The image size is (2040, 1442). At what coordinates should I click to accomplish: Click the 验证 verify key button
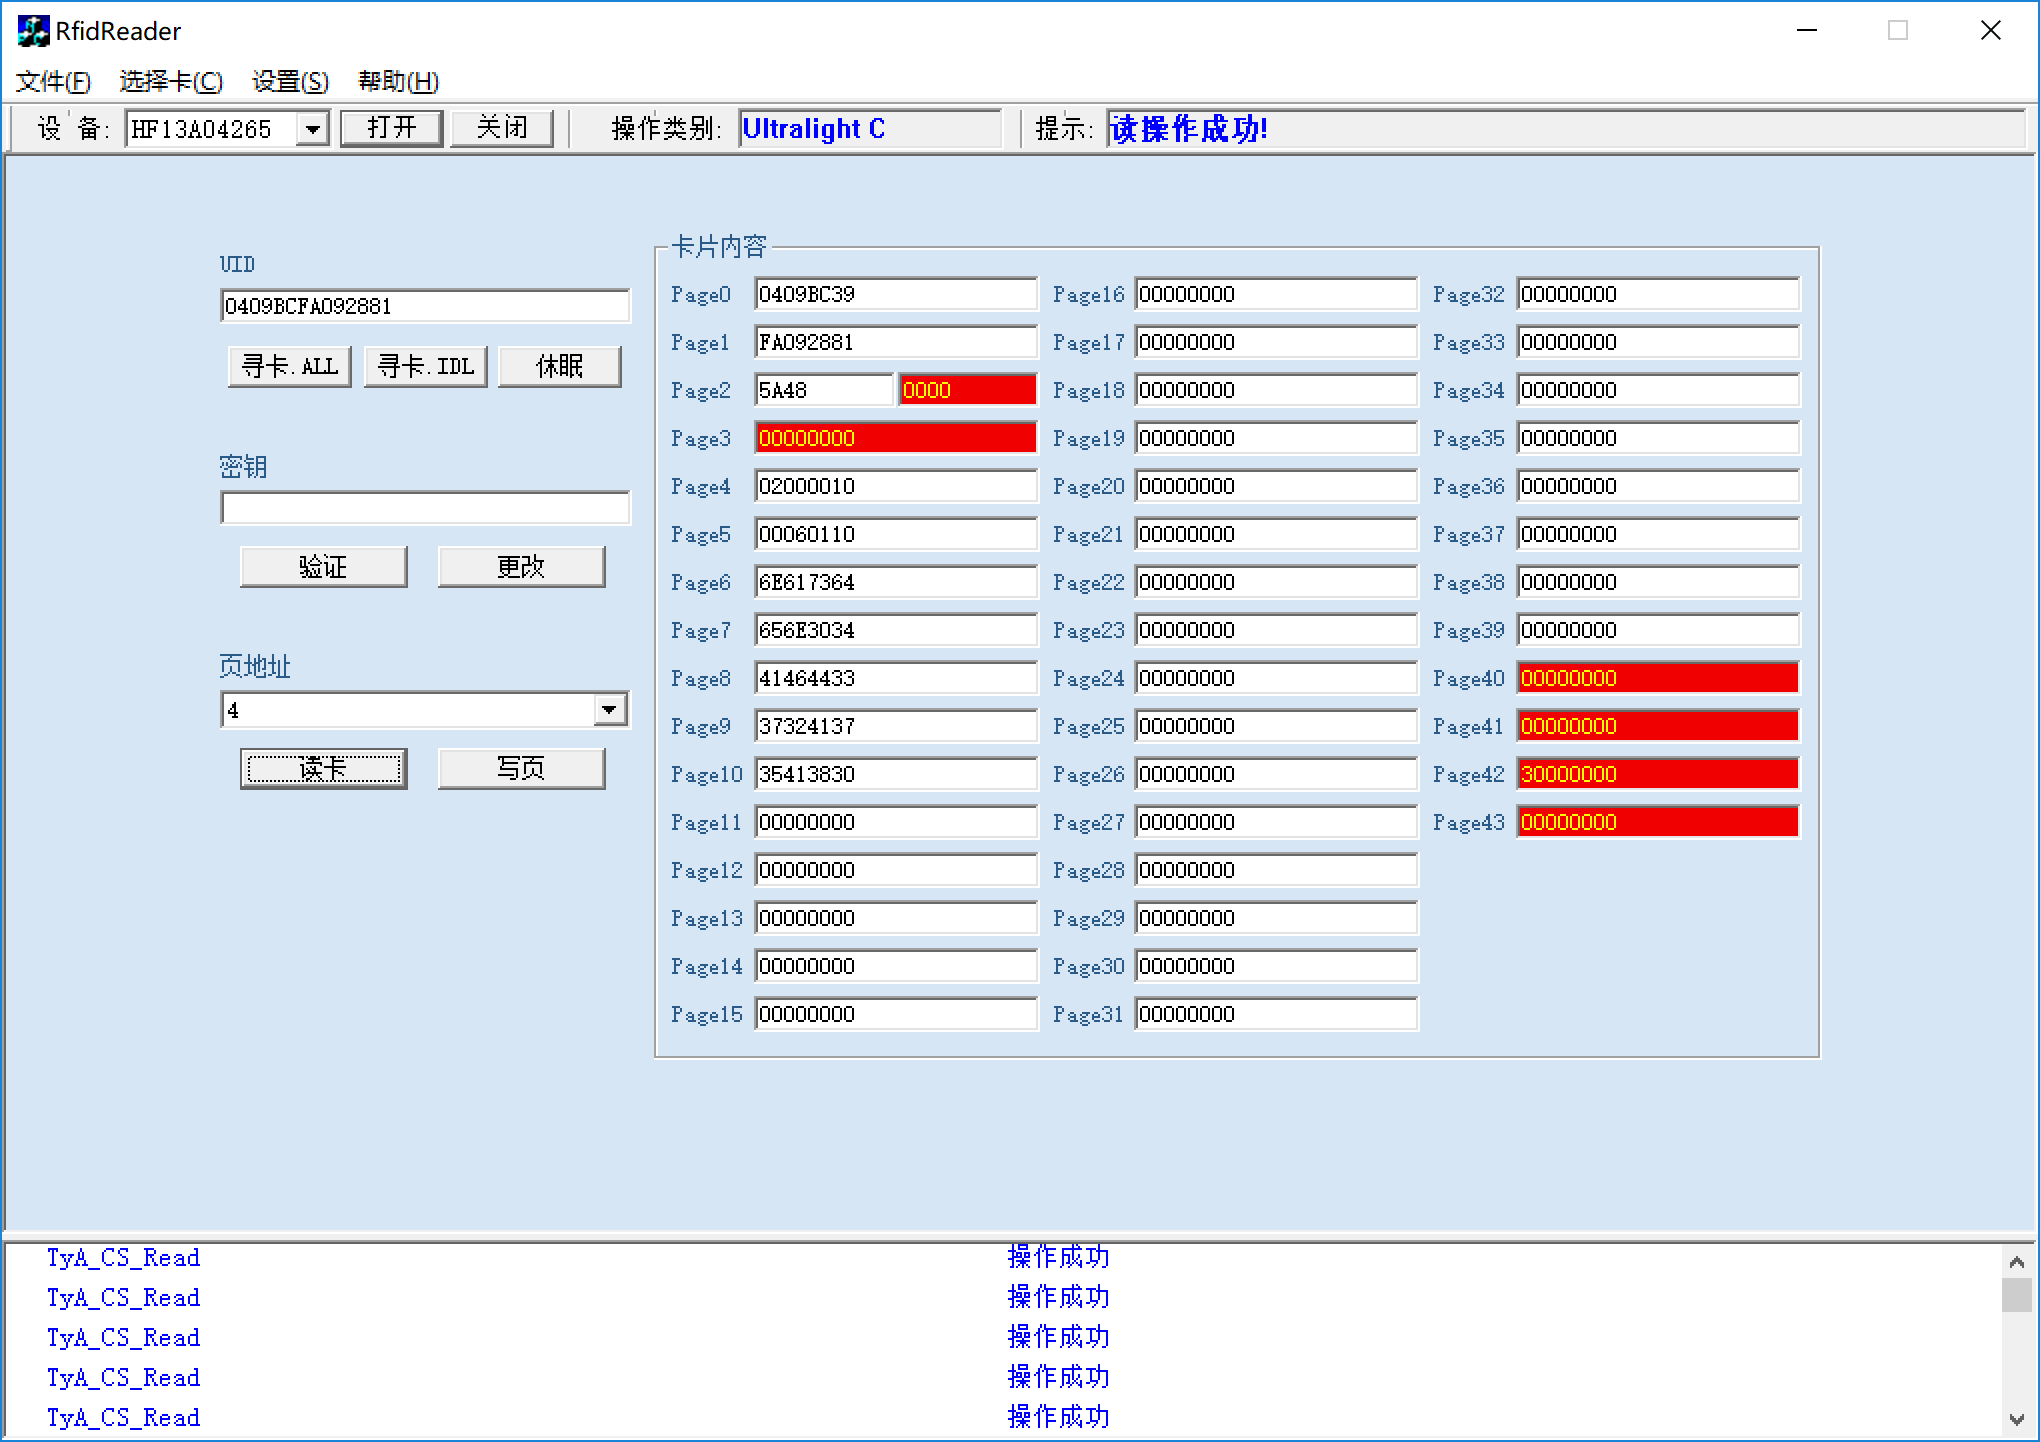323,567
